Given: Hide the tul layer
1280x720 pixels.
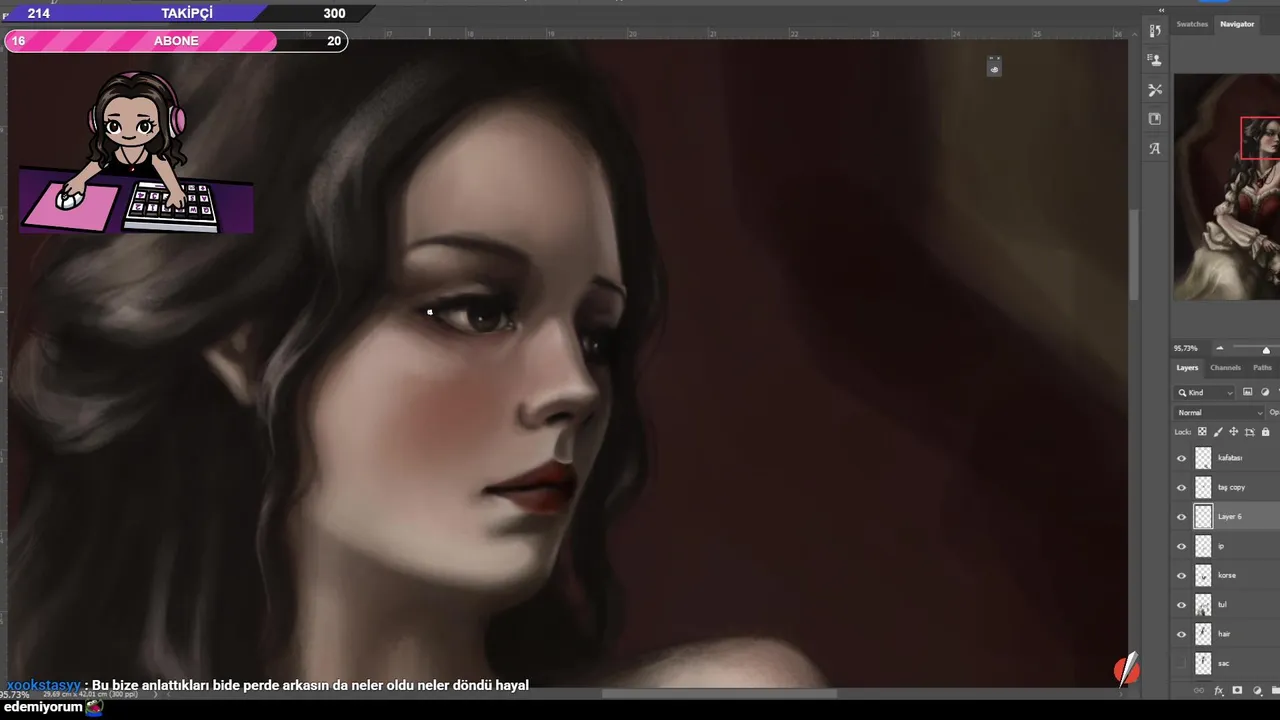Looking at the screenshot, I should click(1181, 605).
